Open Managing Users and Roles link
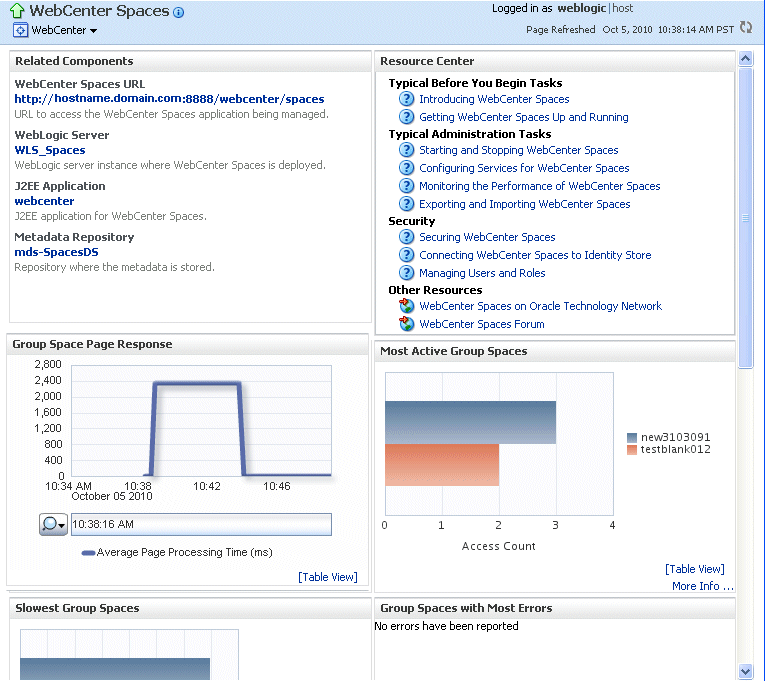 tap(483, 273)
